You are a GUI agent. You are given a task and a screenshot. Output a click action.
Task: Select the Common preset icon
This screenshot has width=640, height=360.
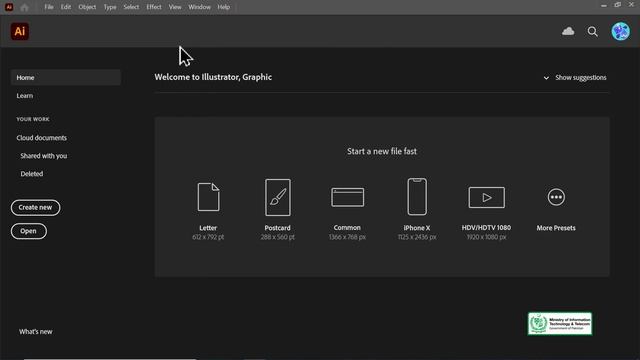[x=347, y=197]
